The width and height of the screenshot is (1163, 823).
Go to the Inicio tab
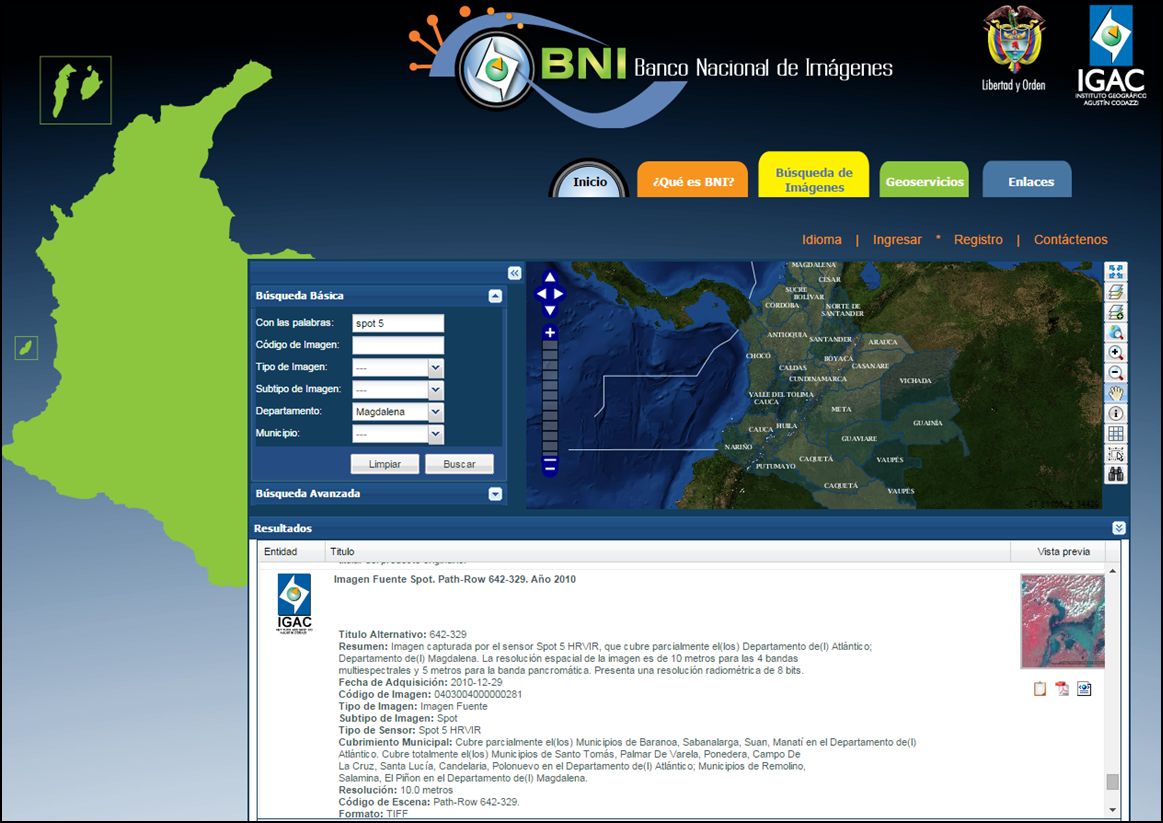click(590, 179)
